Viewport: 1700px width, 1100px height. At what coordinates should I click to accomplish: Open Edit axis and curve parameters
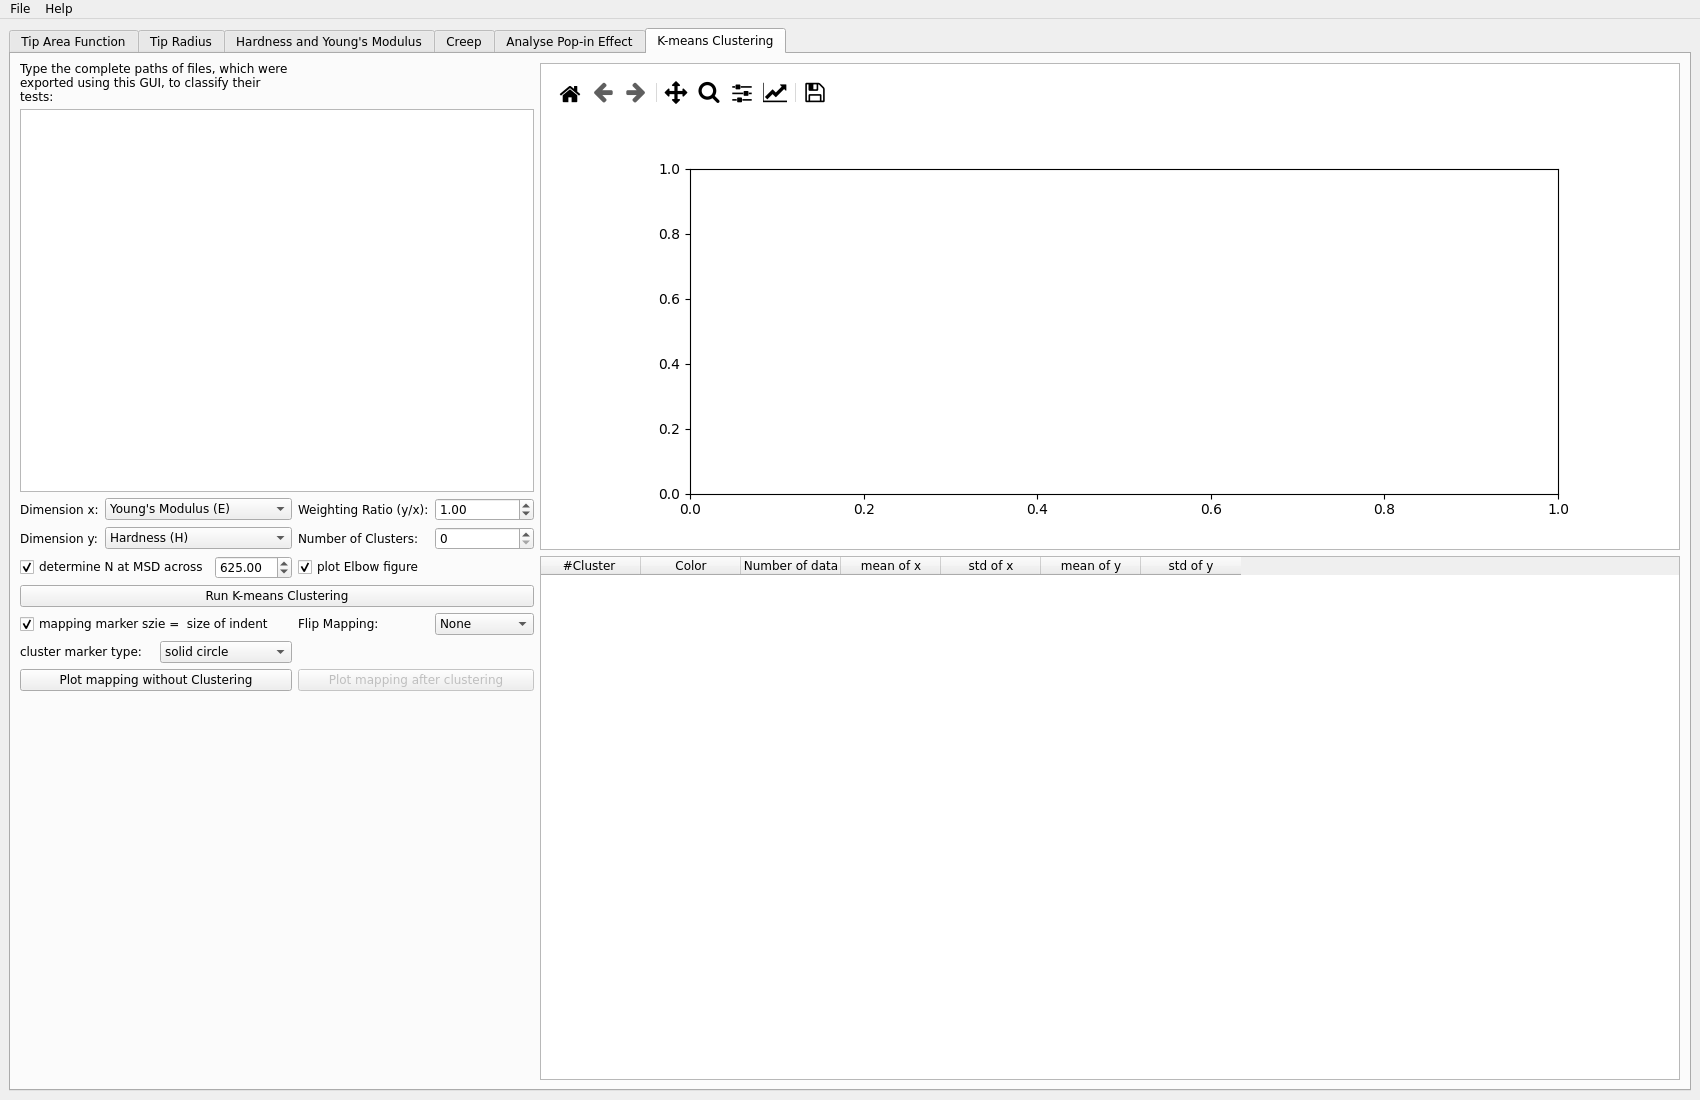(775, 93)
